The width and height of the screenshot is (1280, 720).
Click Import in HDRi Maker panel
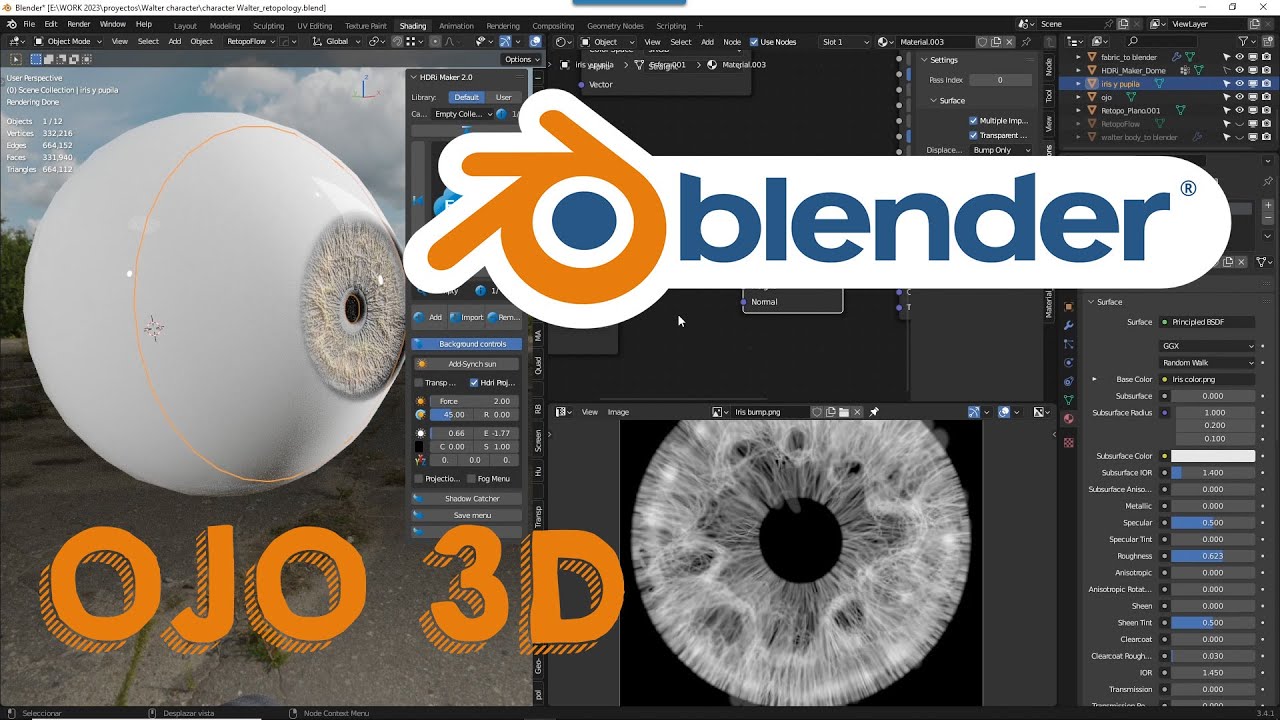[x=467, y=317]
